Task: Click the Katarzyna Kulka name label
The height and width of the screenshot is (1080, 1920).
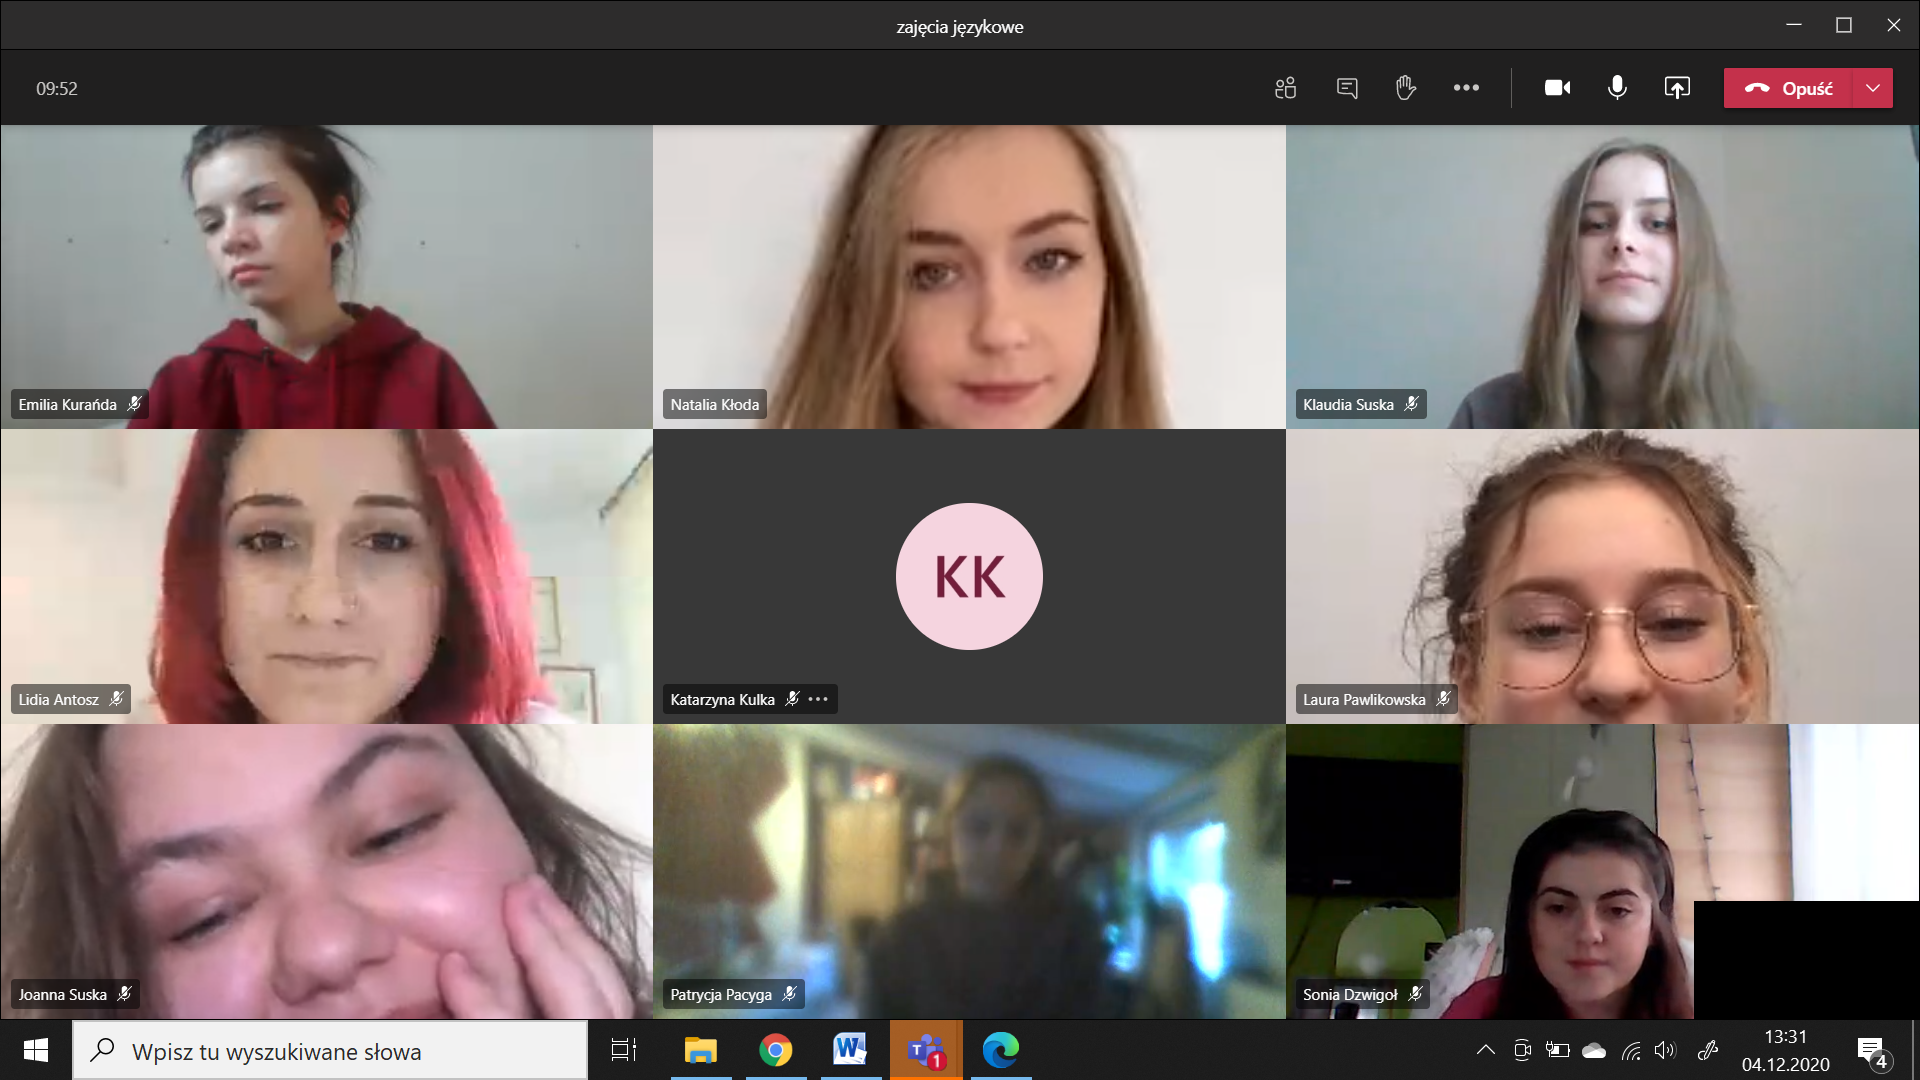Action: coord(722,699)
